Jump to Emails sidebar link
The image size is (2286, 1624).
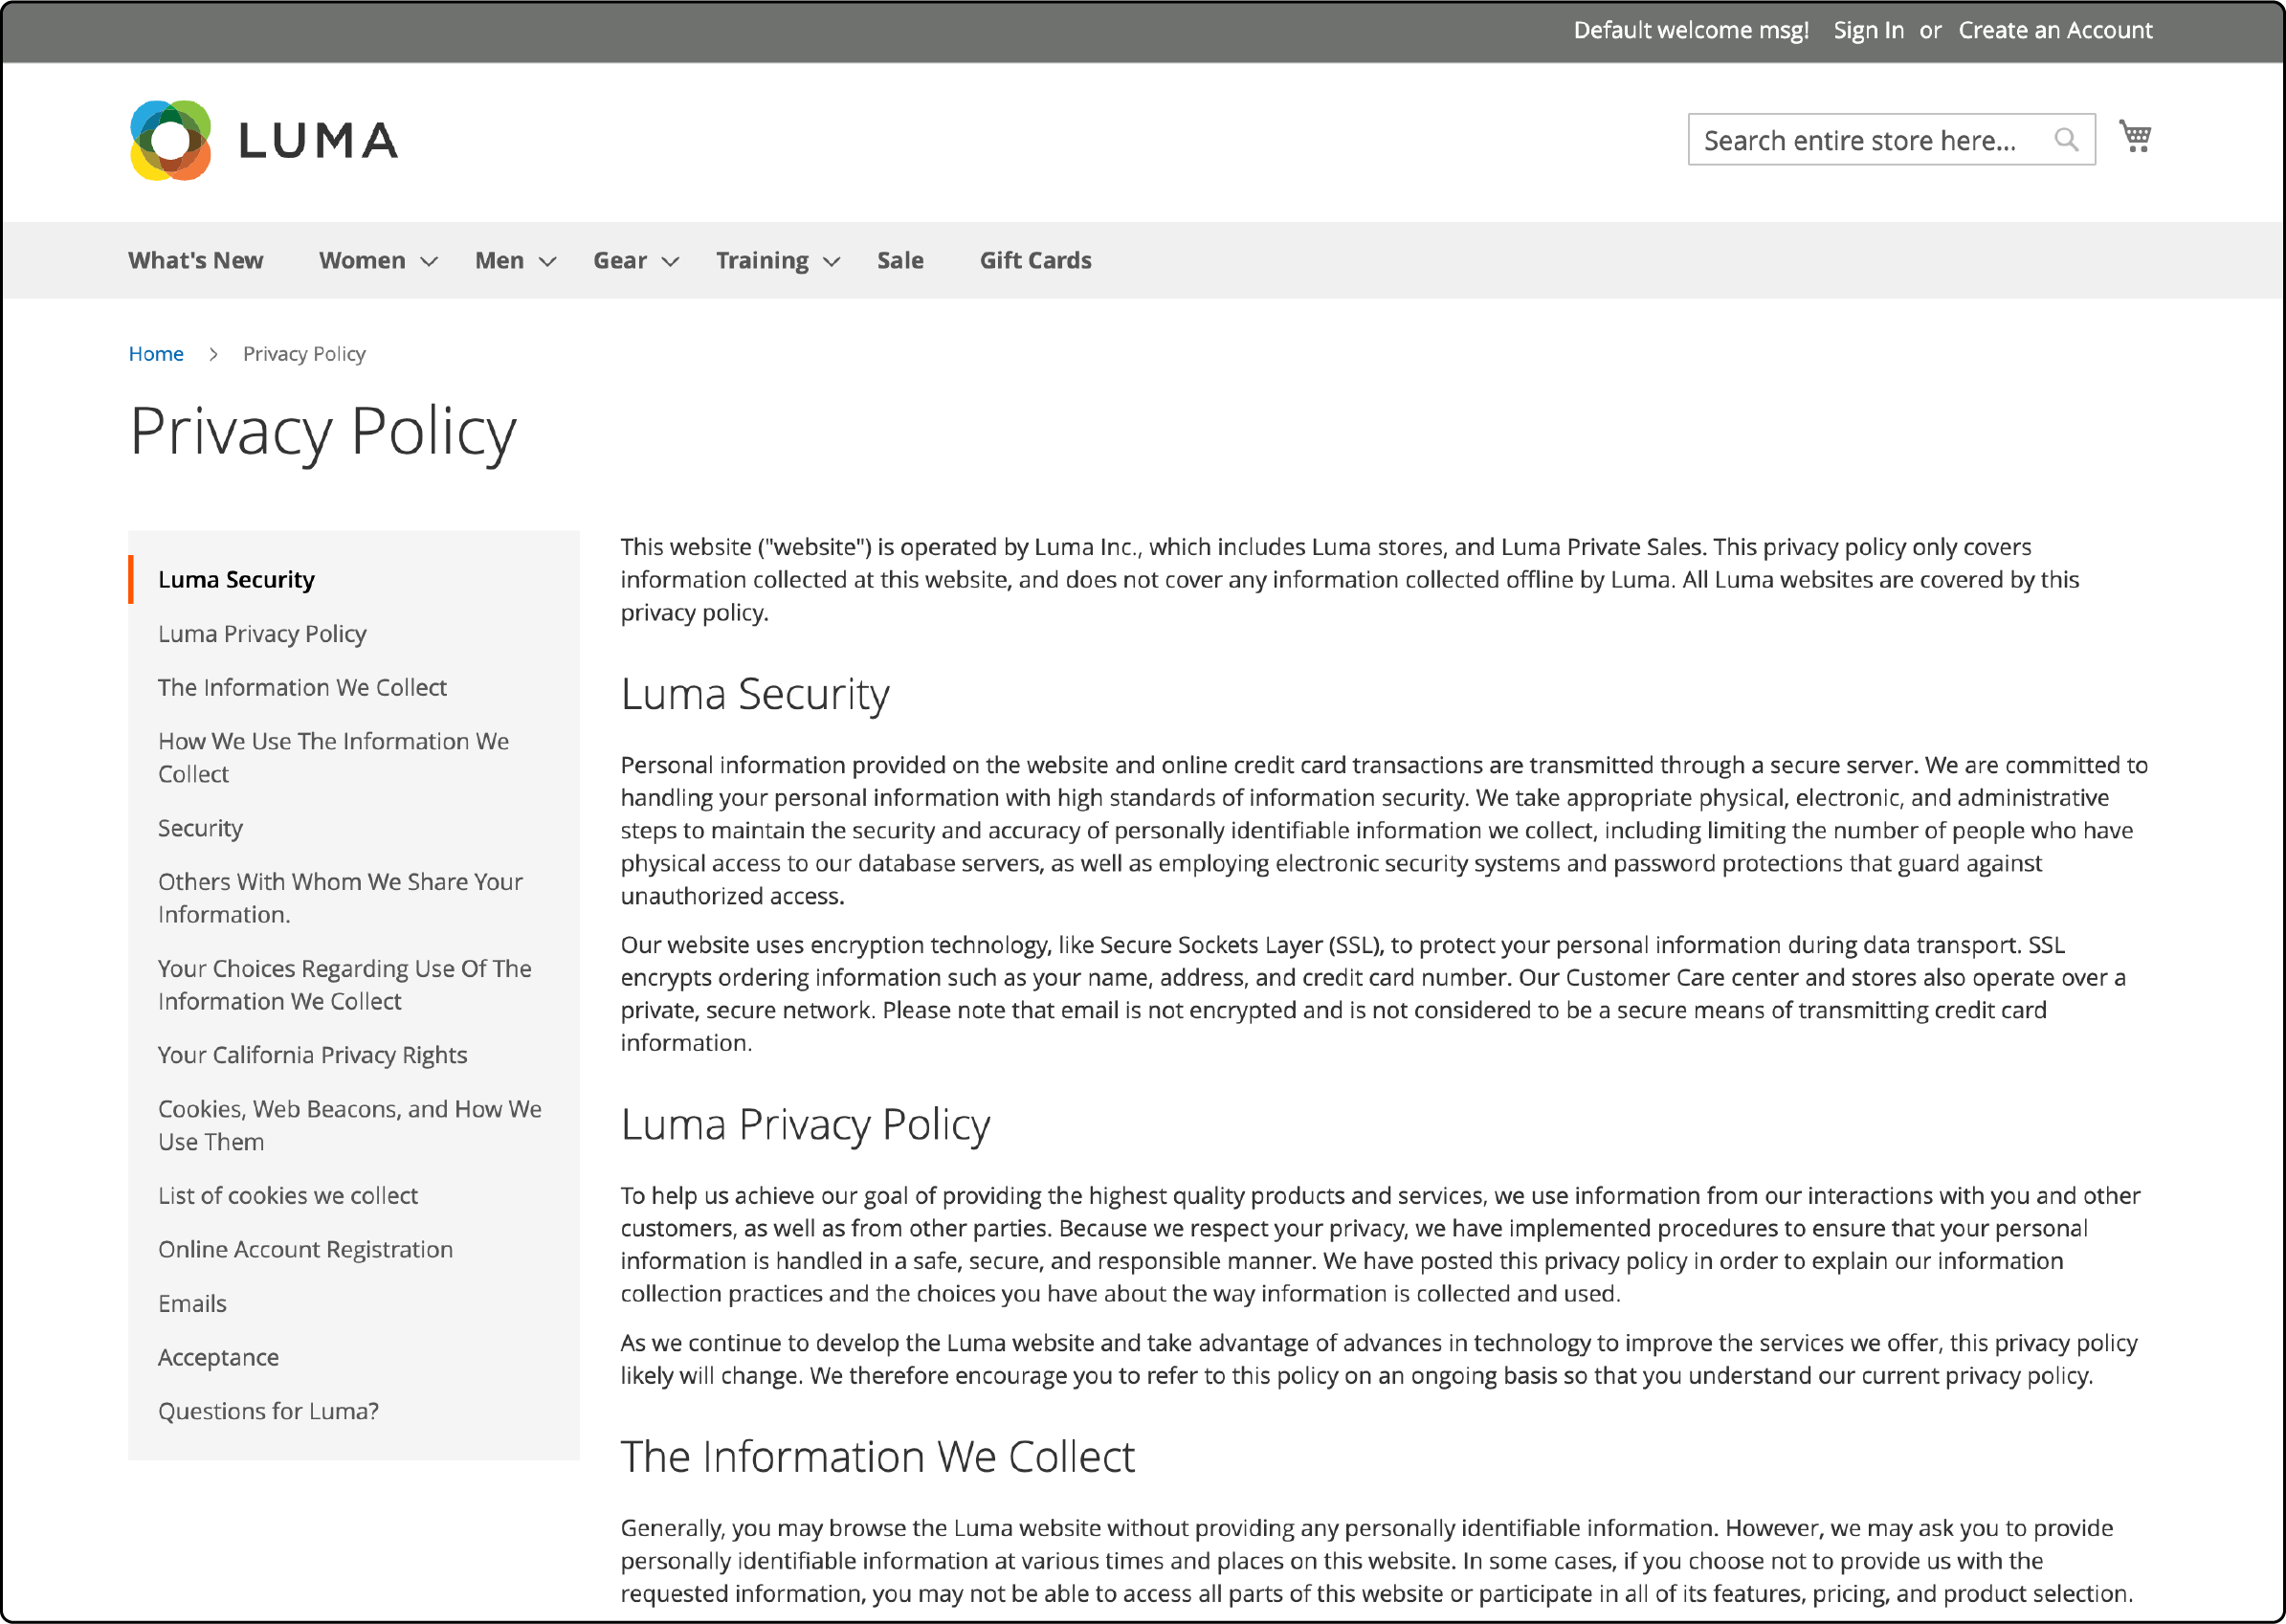(192, 1304)
